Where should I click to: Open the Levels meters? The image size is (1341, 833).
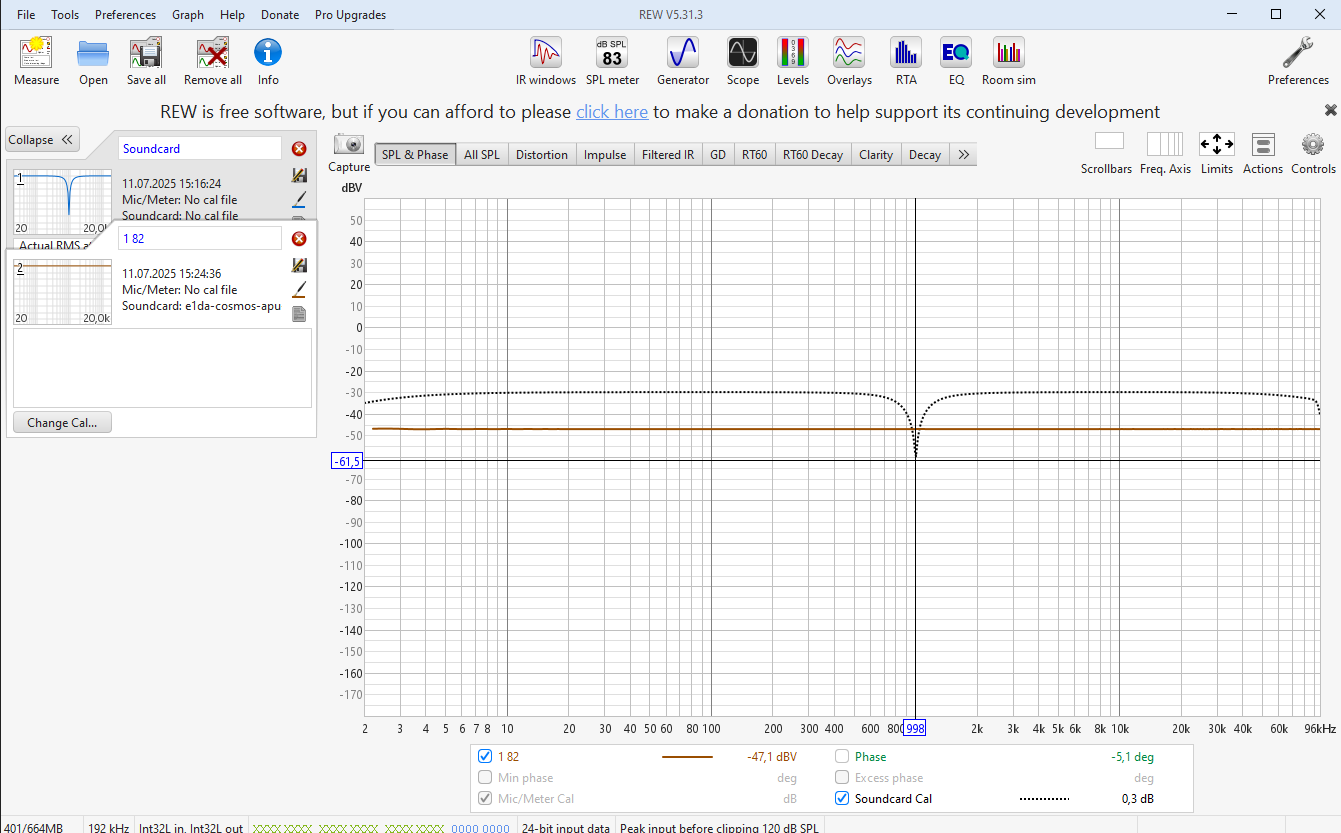coord(793,61)
